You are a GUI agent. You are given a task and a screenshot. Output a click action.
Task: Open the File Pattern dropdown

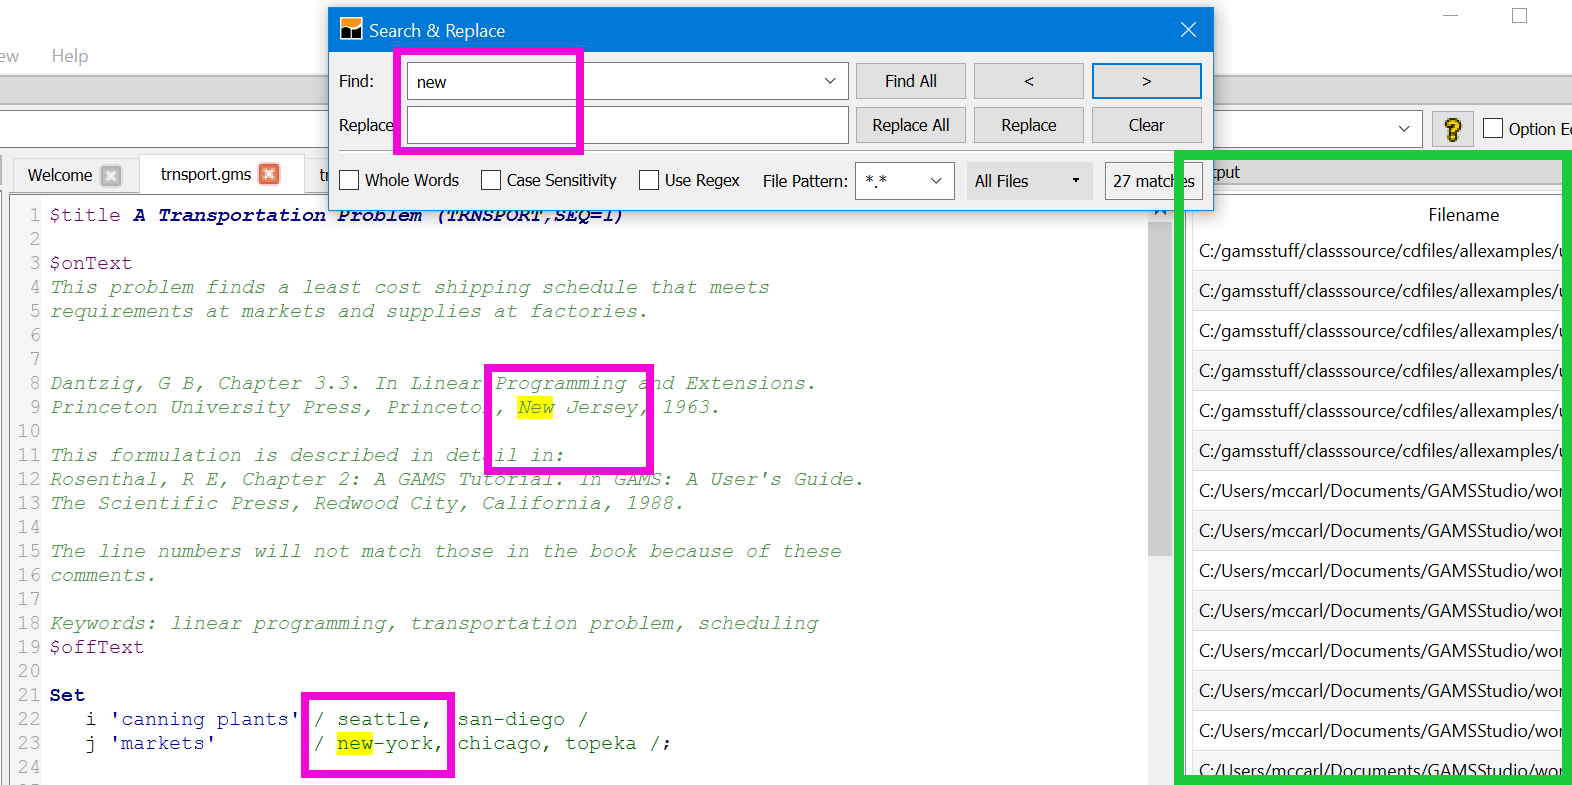(935, 181)
